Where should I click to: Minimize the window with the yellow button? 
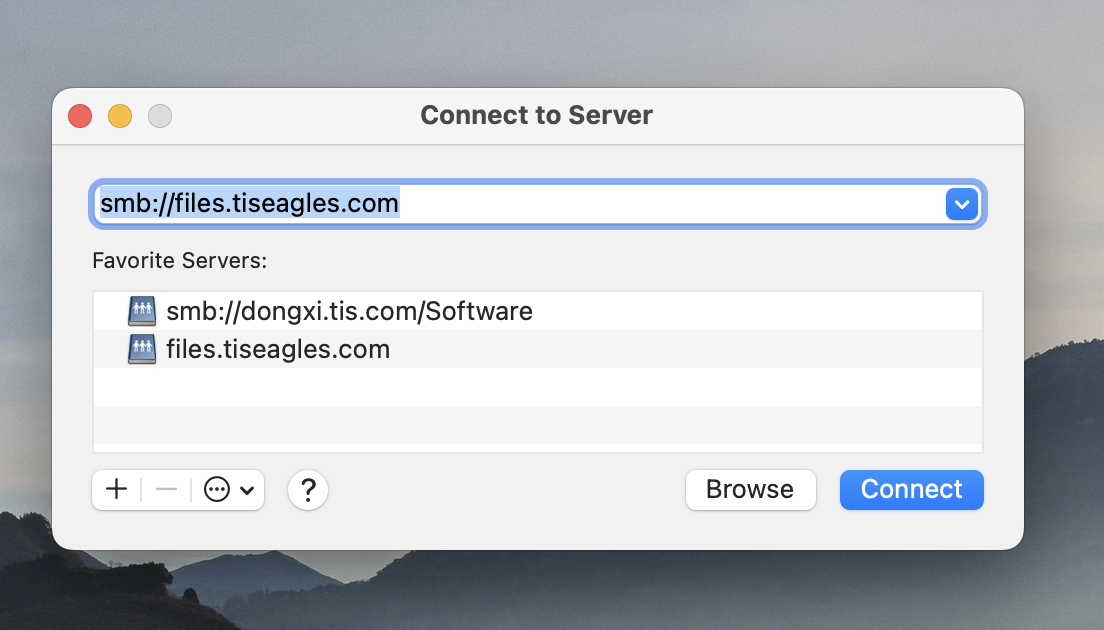point(120,116)
